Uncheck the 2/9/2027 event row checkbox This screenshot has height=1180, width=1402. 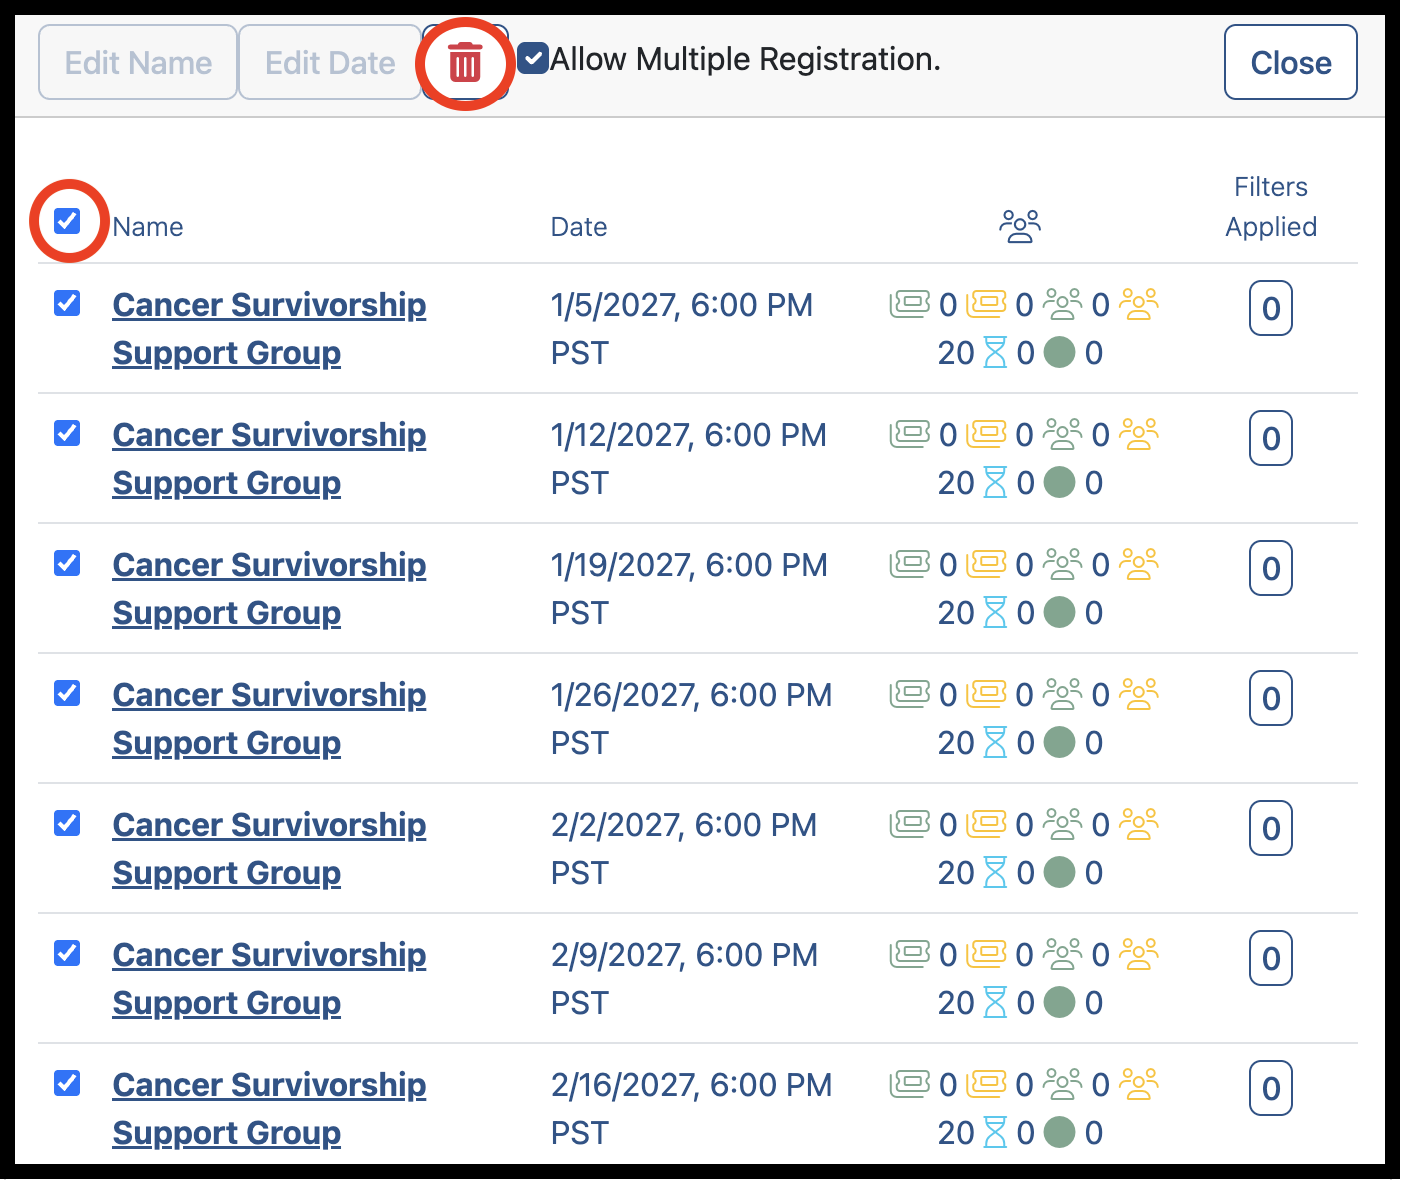coord(67,952)
